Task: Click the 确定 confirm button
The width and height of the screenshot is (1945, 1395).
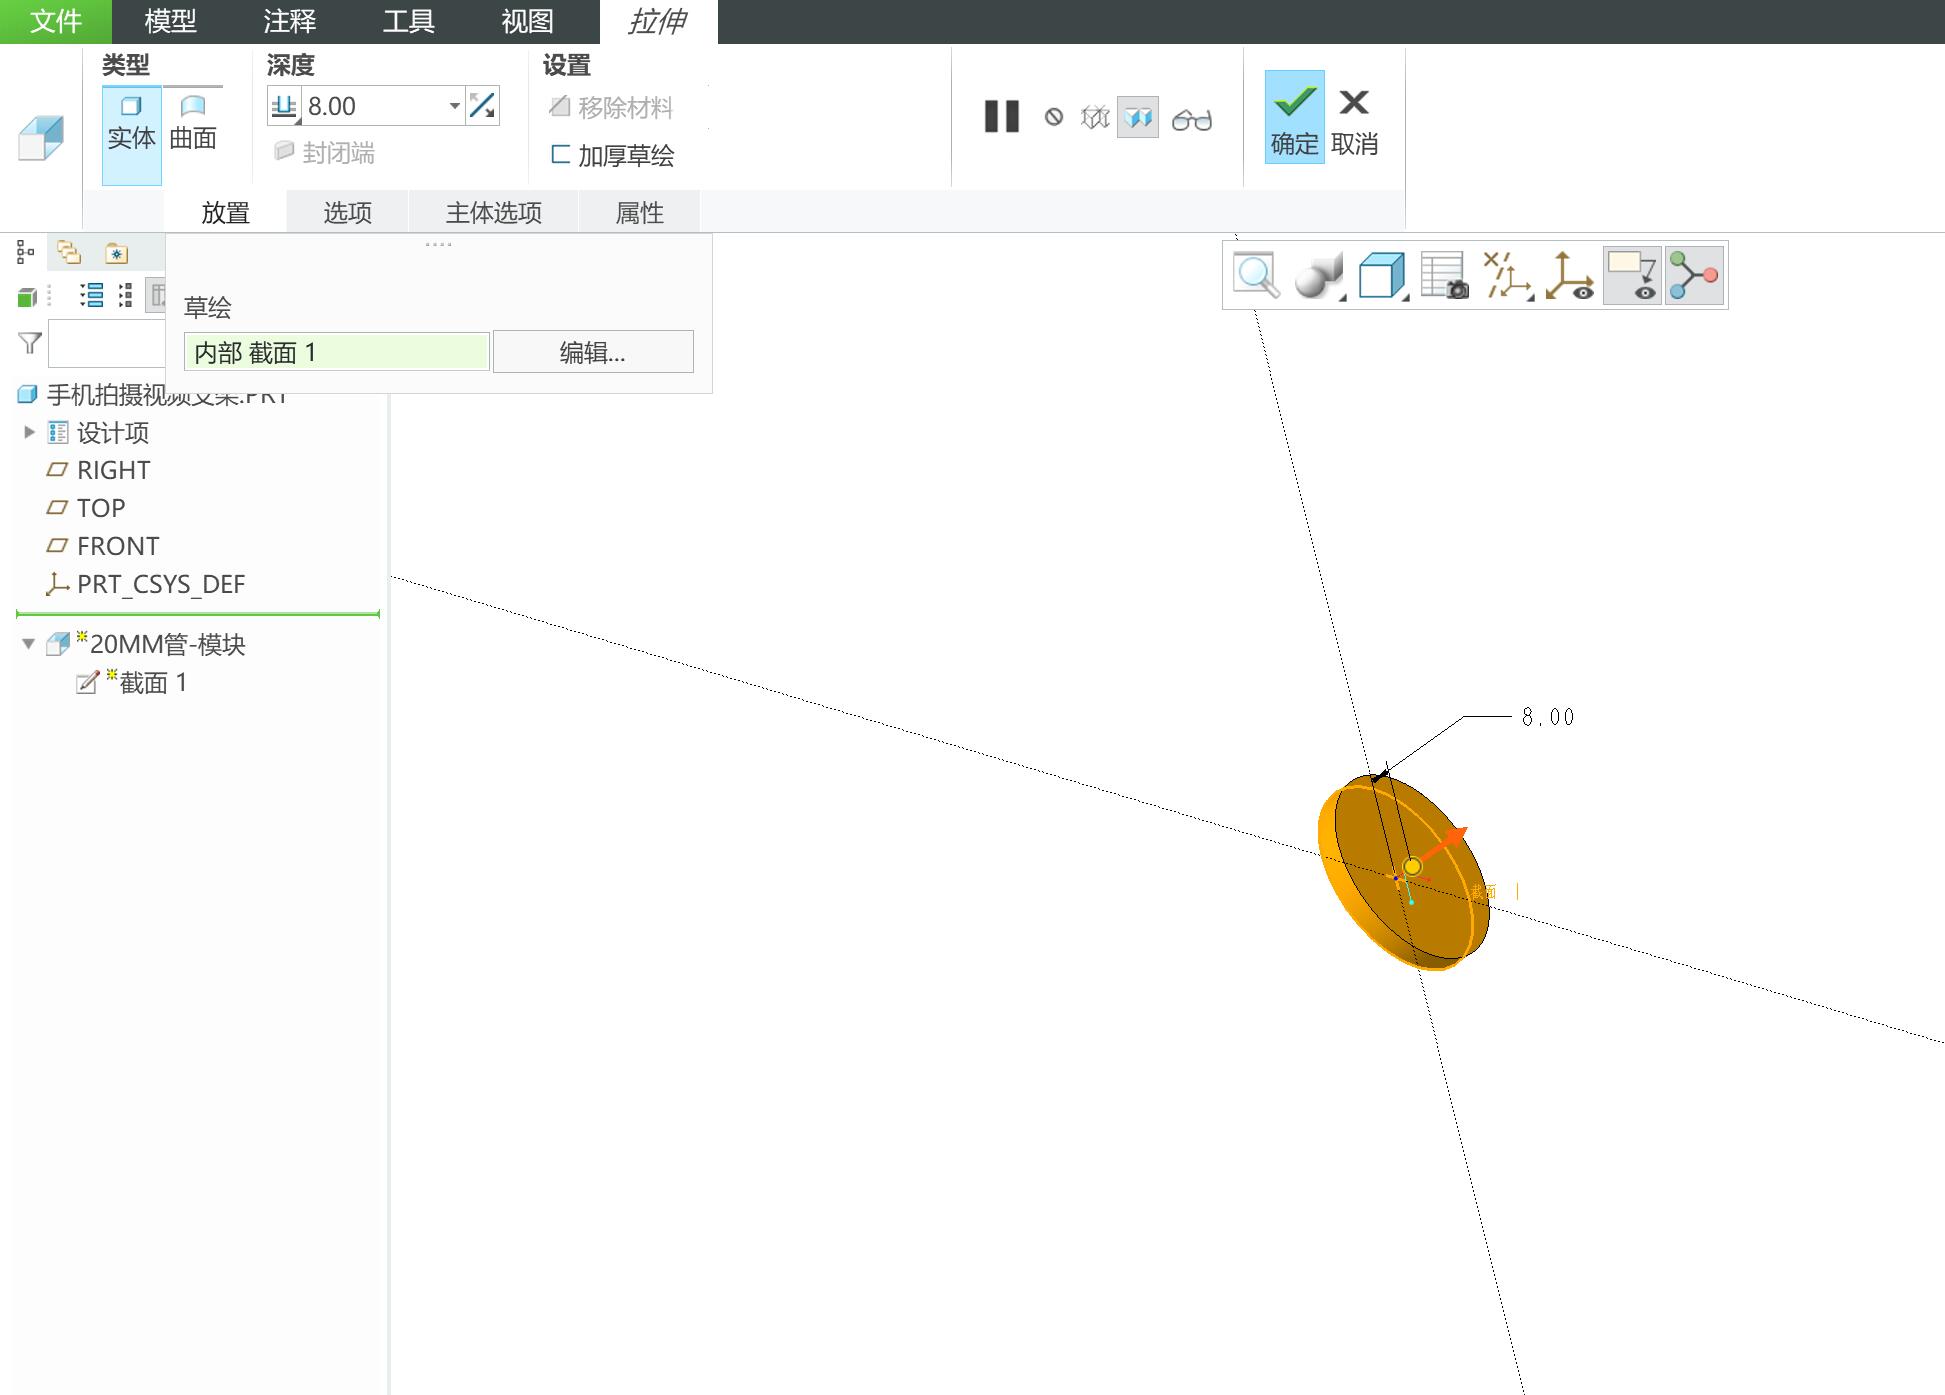Action: pyautogui.click(x=1294, y=117)
